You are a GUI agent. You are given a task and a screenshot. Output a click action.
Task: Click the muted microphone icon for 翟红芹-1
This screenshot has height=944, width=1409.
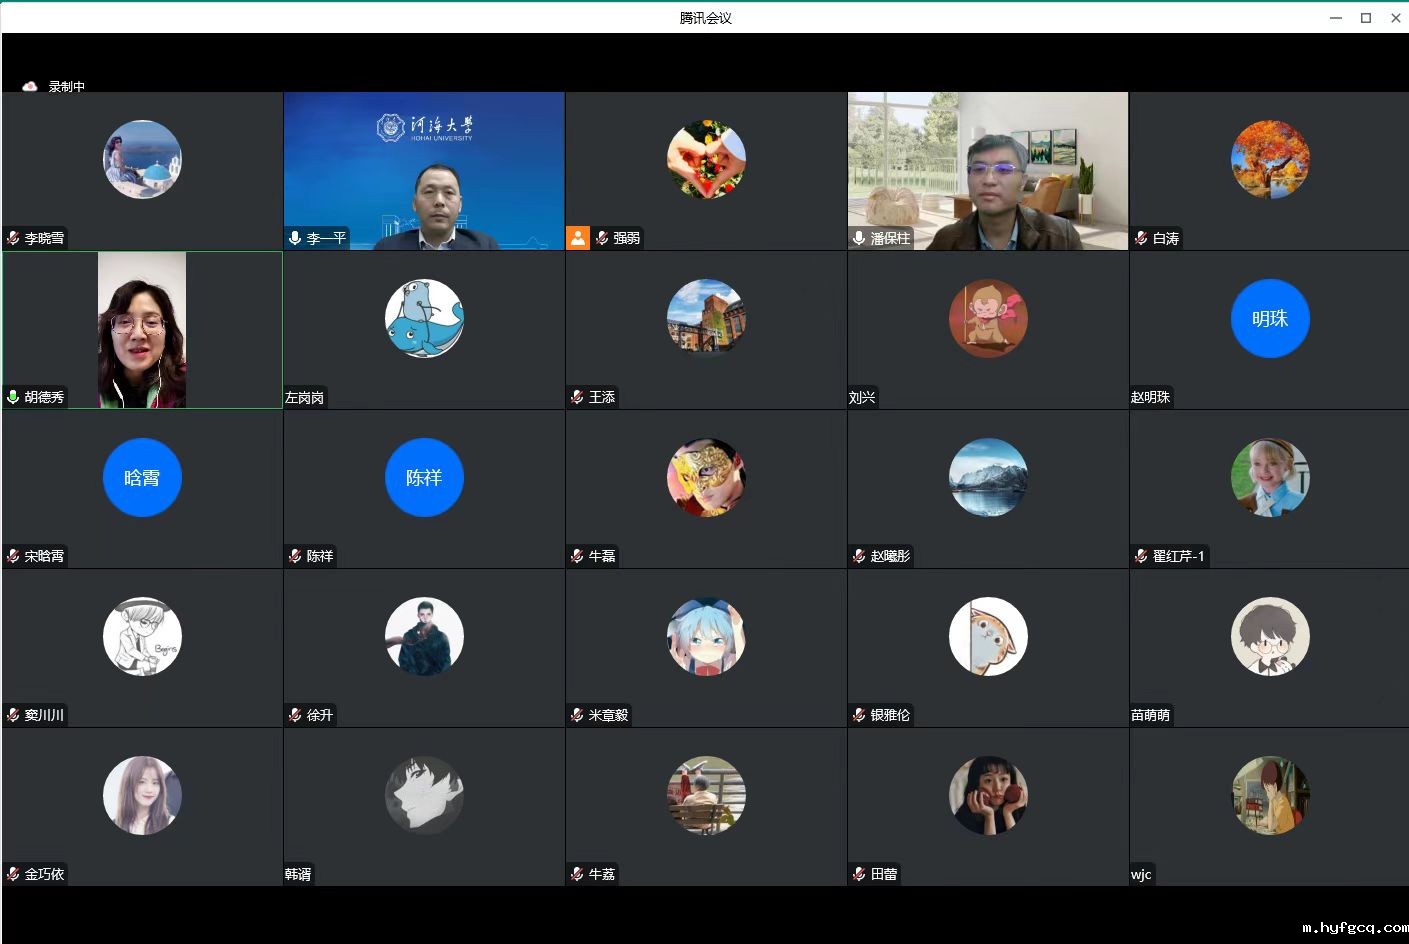tap(1141, 556)
